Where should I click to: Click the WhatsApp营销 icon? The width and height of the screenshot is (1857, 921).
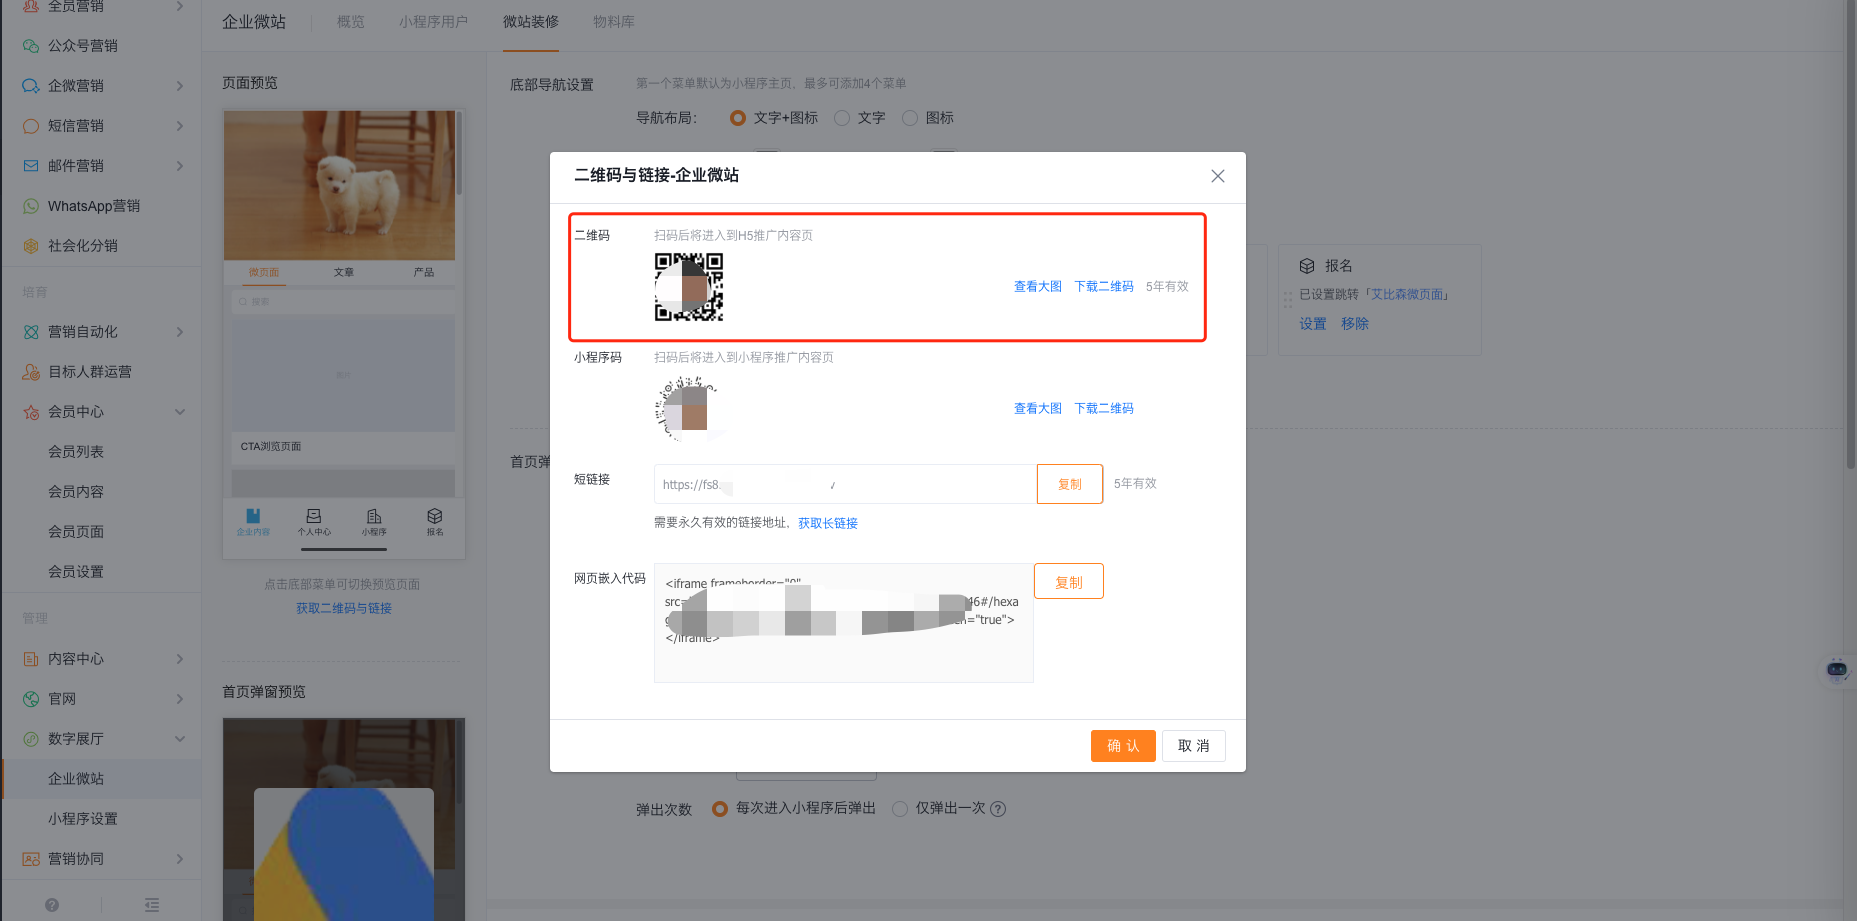(x=31, y=206)
